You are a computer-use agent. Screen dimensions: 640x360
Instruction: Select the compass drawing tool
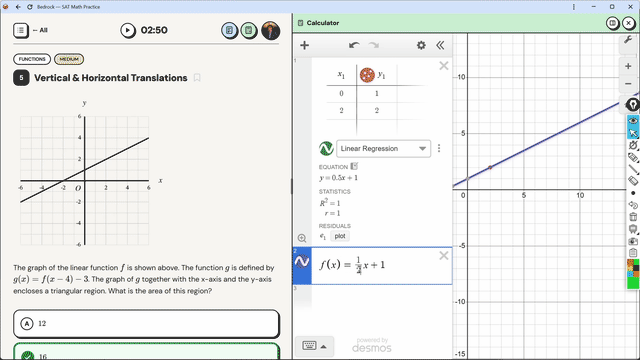point(633,145)
